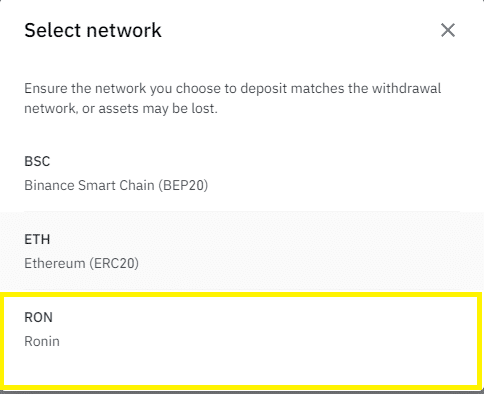484x394 pixels.
Task: Choose BEP20 as the deposit network
Action: (242, 172)
